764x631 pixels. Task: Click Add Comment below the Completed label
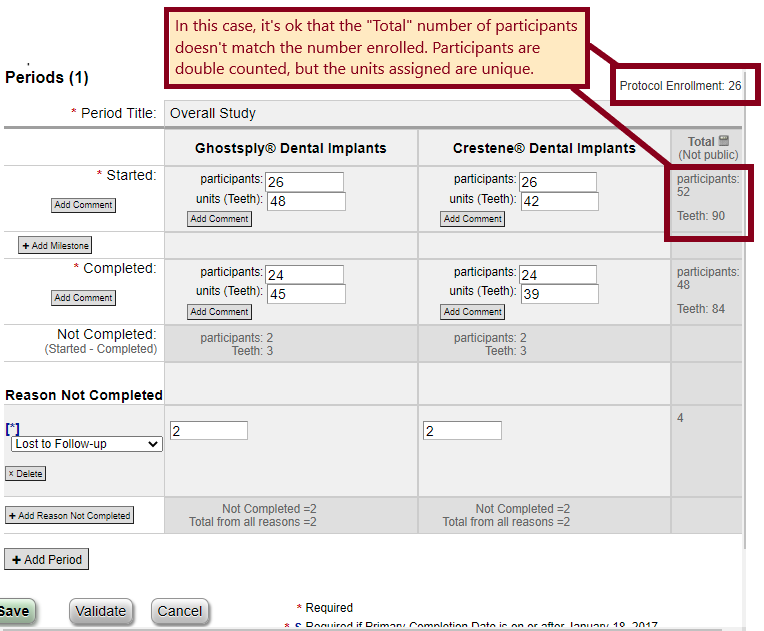pos(83,298)
